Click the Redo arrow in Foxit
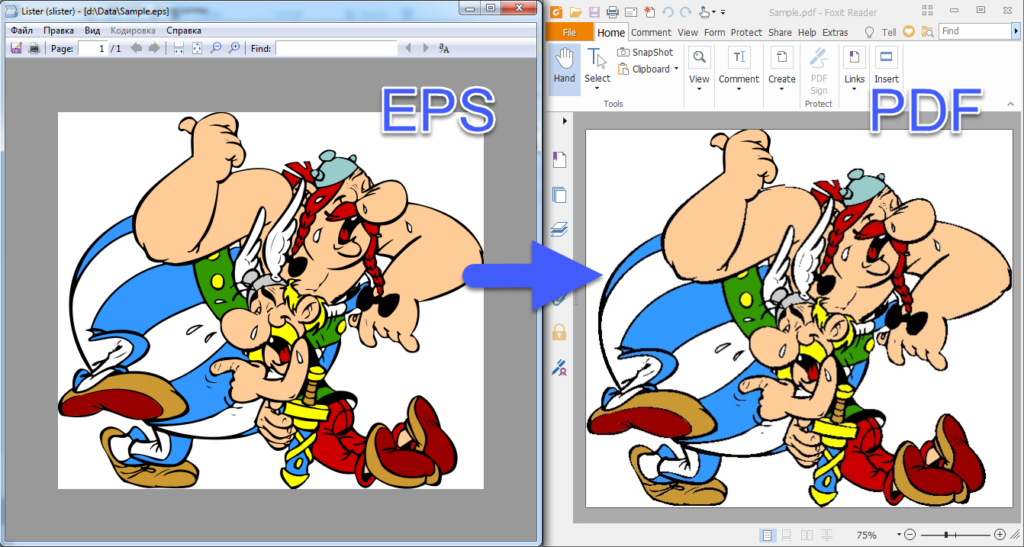The height and width of the screenshot is (547, 1024). (686, 11)
